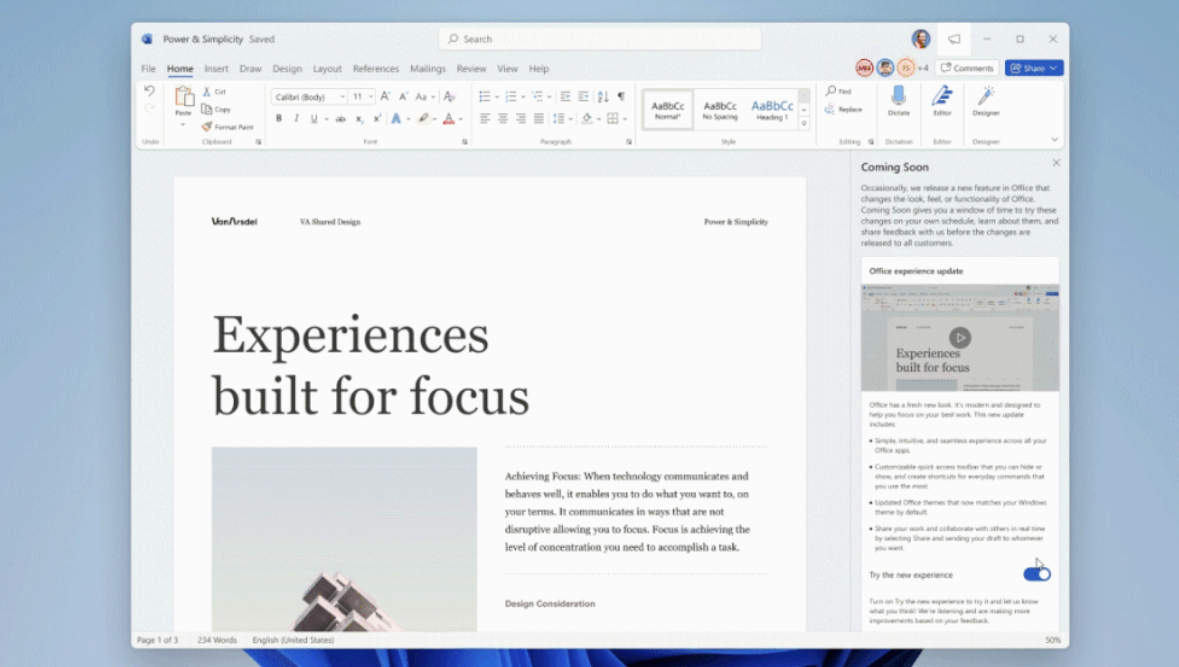Expand the Paste options arrow

click(183, 124)
